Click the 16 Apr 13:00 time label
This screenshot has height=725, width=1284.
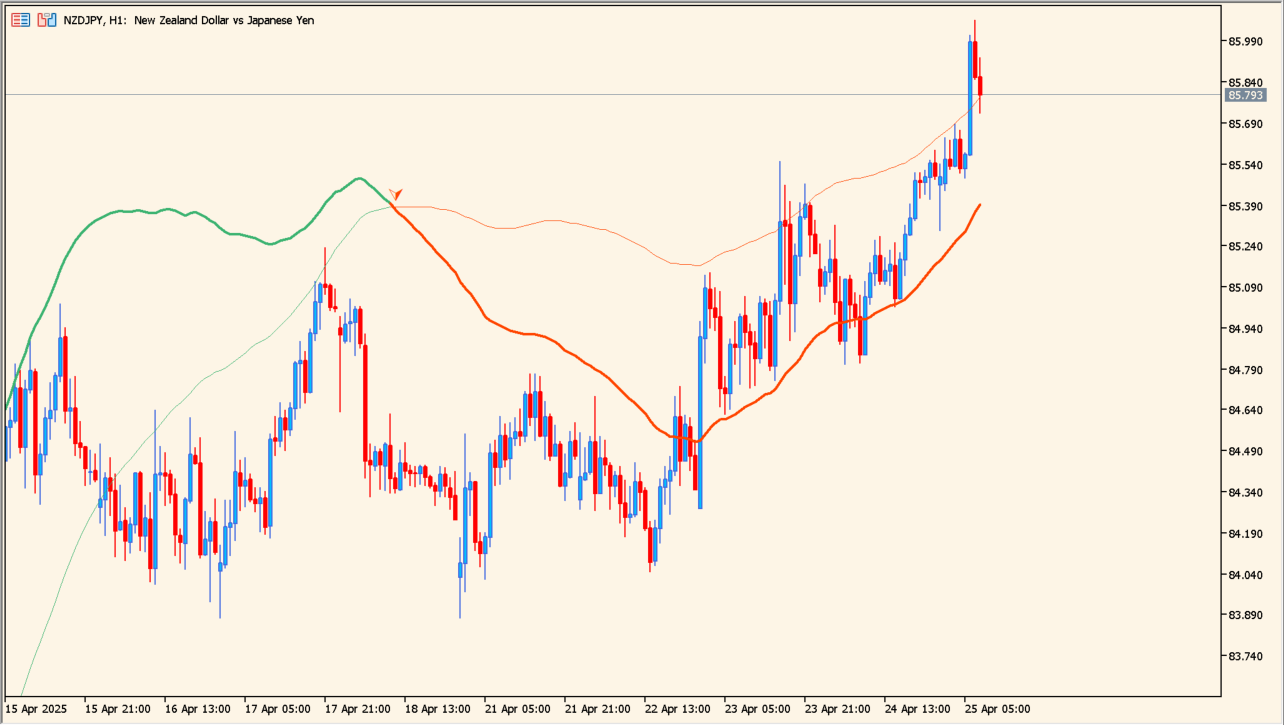coord(198,709)
